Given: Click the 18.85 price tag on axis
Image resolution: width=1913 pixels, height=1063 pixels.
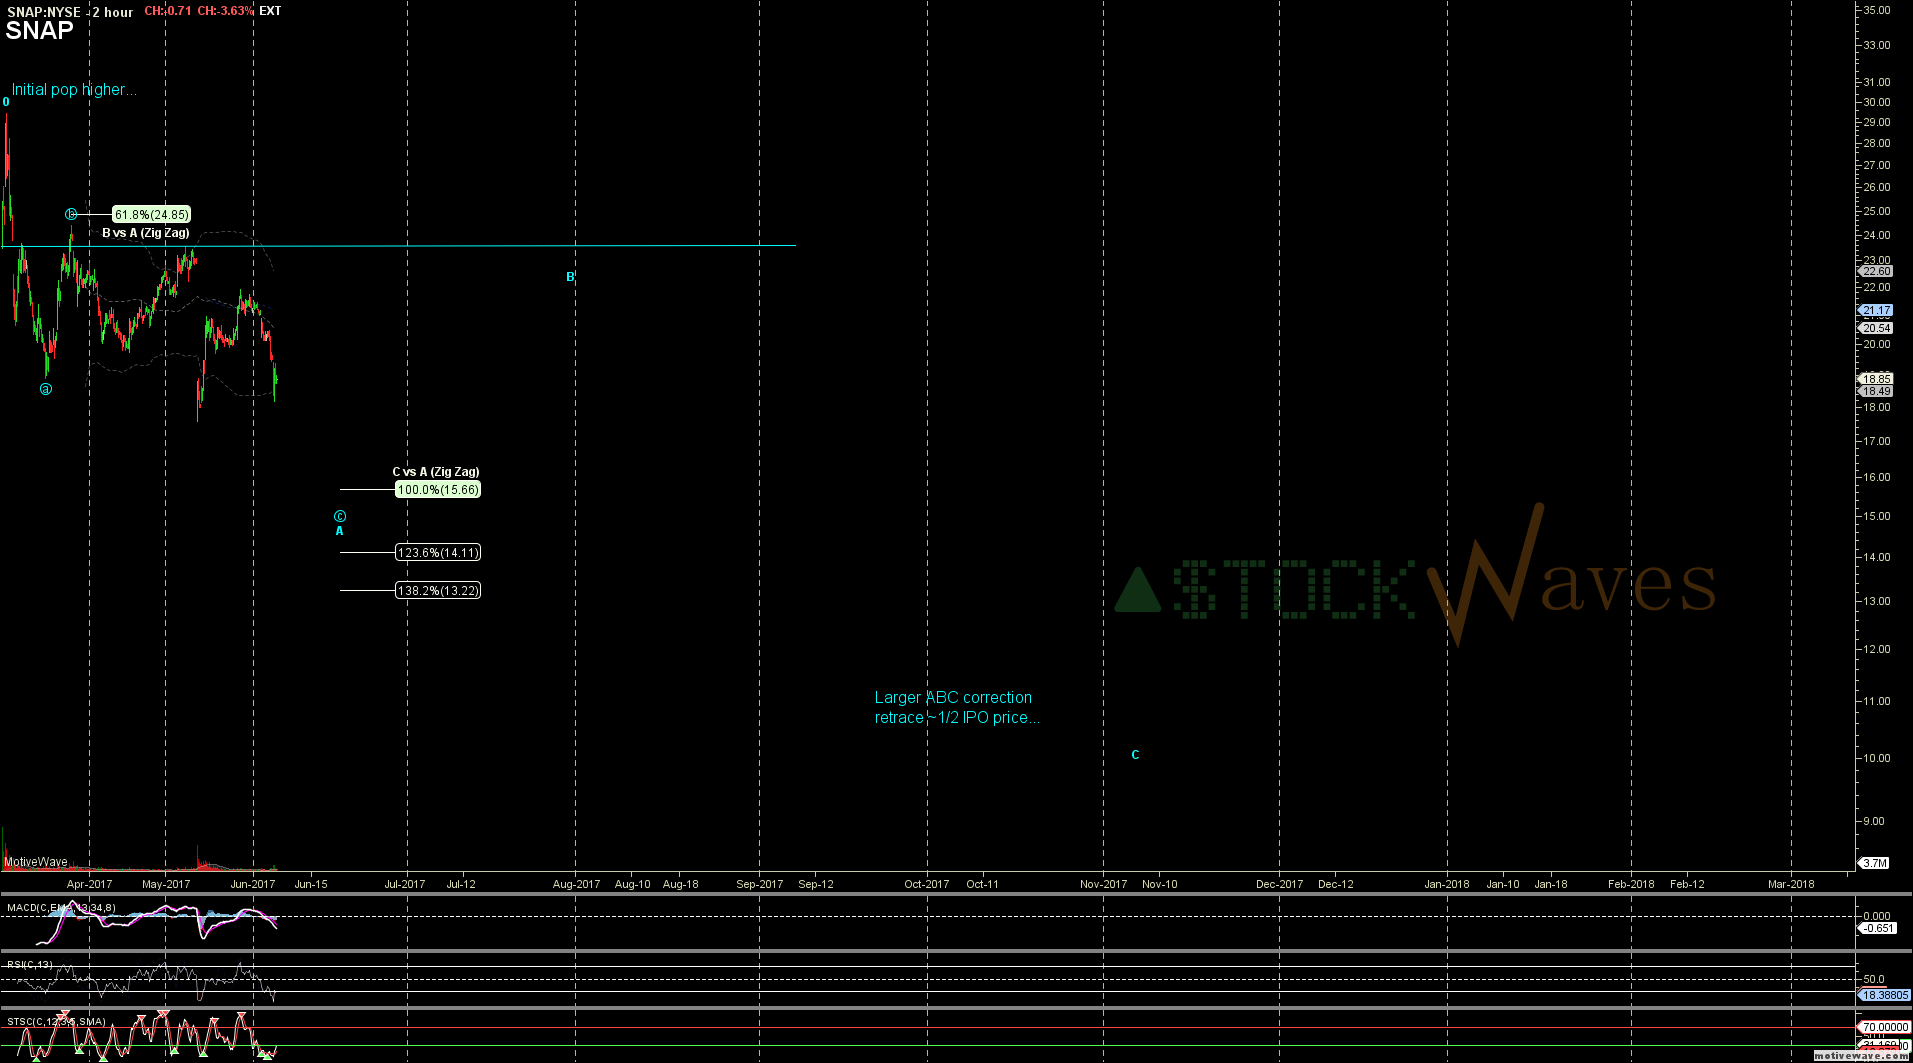Looking at the screenshot, I should coord(1876,379).
